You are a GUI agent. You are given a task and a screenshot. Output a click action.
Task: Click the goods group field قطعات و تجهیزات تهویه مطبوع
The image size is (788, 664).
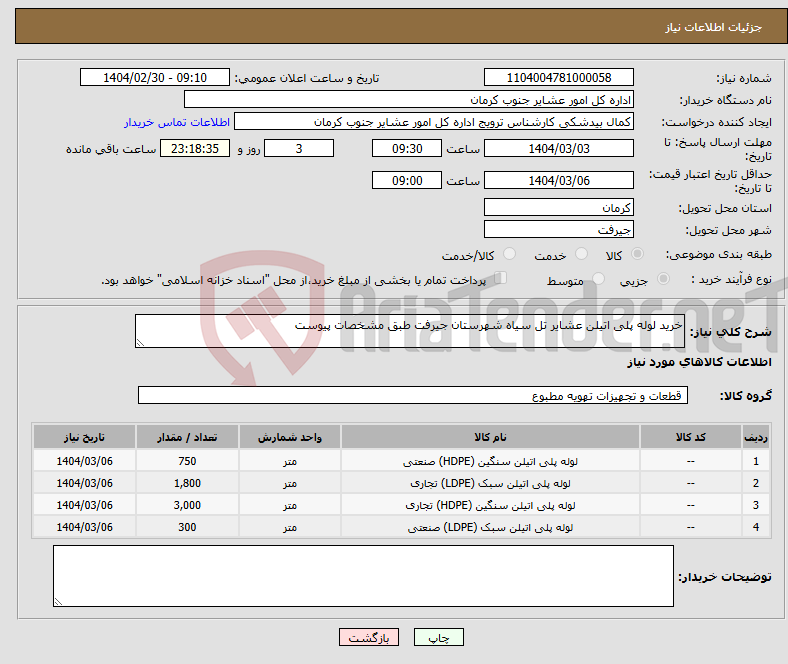pos(413,395)
